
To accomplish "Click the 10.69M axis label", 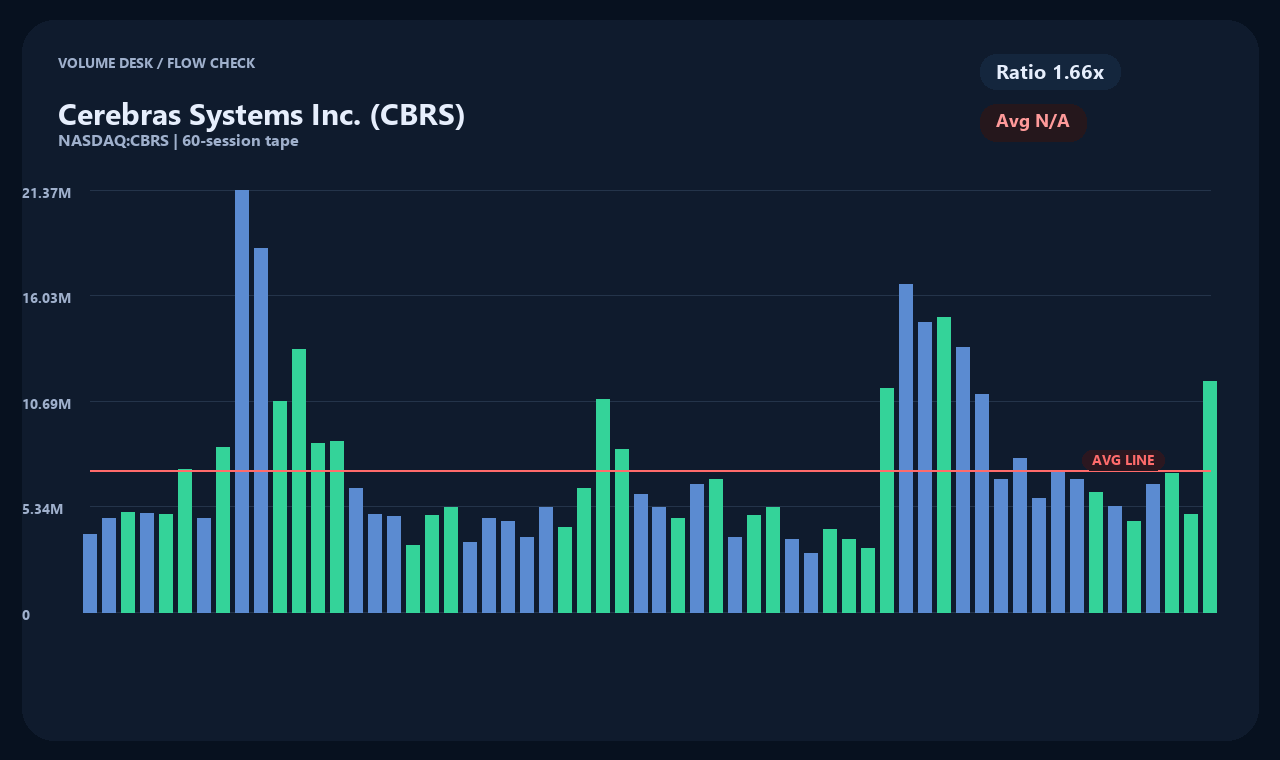I will [x=47, y=404].
